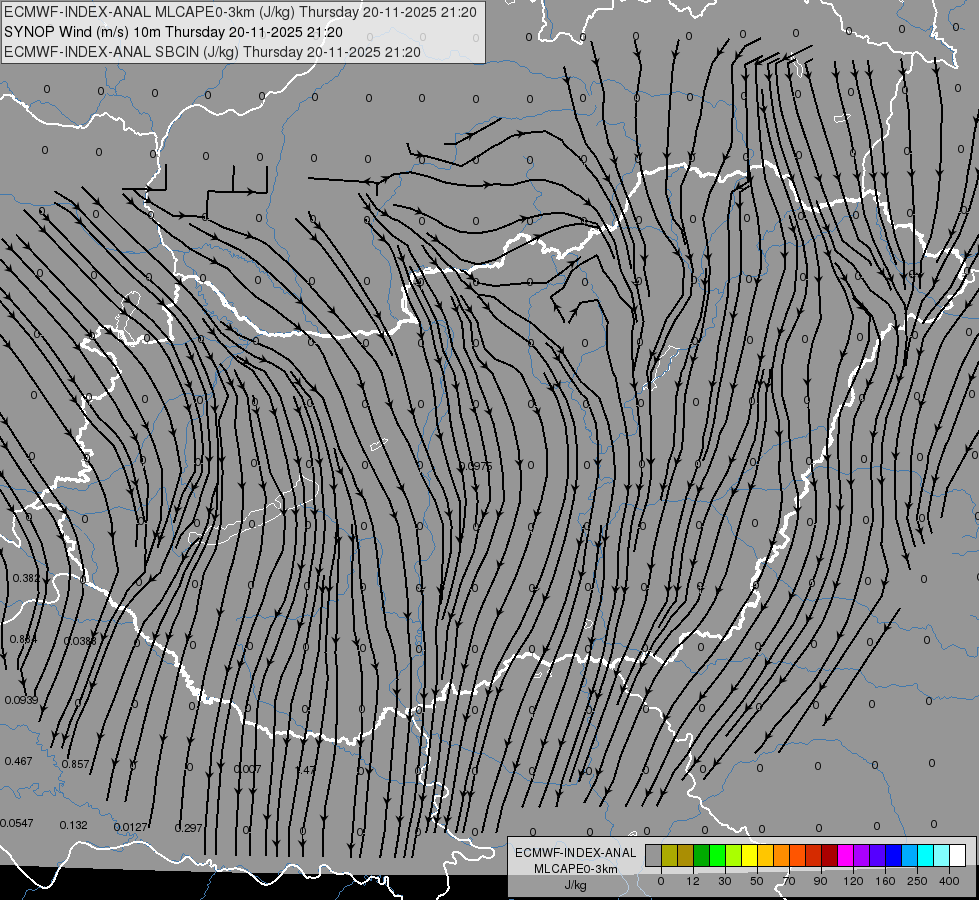
Task: Click the bright green legend swatch
Action: coord(717,855)
